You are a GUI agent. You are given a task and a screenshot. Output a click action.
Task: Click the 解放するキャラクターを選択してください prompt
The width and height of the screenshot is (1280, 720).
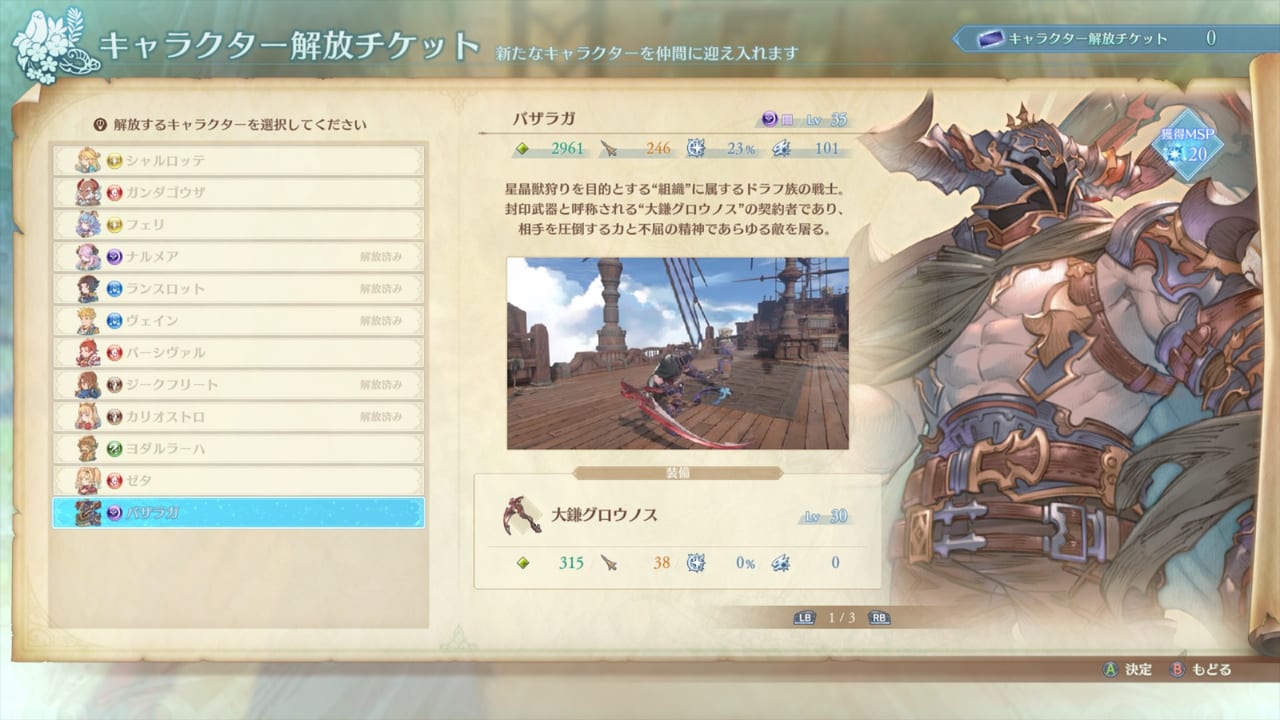pos(240,125)
